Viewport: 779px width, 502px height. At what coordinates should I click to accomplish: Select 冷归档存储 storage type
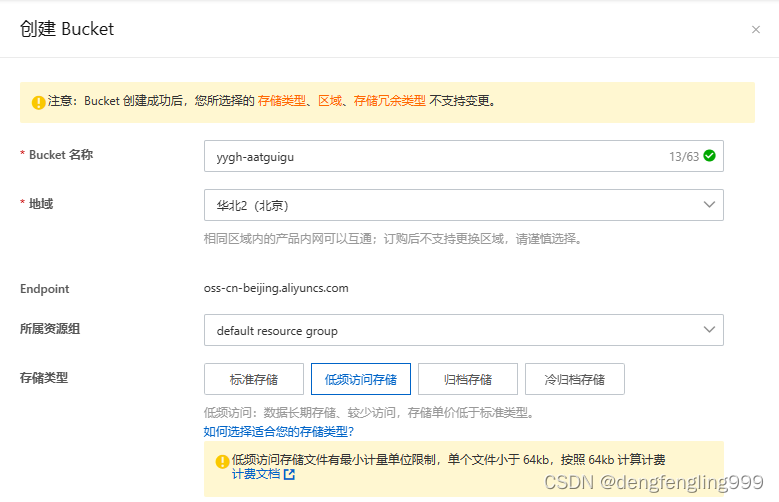[x=575, y=379]
